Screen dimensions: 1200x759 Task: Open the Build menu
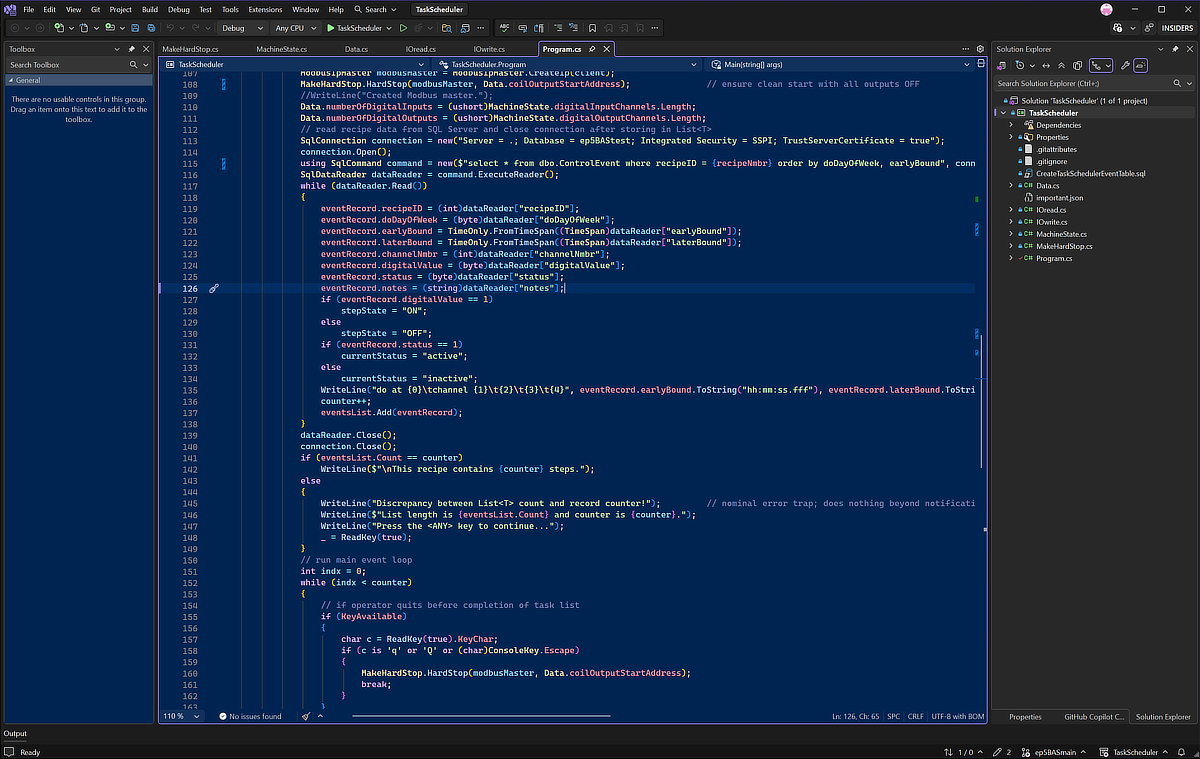click(149, 9)
